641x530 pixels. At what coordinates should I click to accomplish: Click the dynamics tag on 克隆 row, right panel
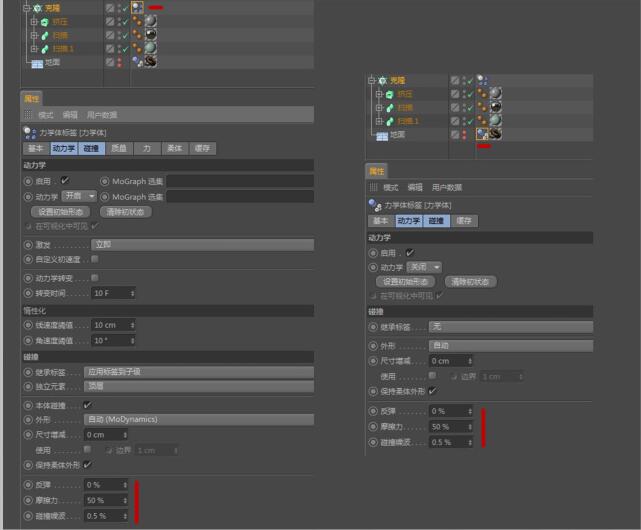pyautogui.click(x=482, y=79)
